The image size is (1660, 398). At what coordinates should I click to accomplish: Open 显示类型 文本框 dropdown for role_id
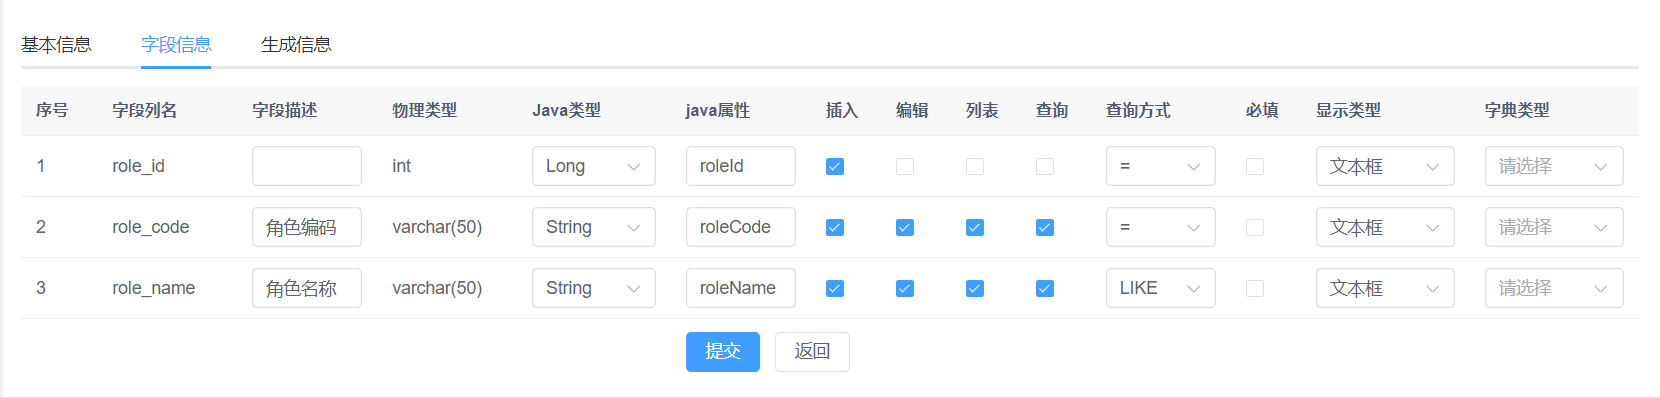coord(1385,166)
